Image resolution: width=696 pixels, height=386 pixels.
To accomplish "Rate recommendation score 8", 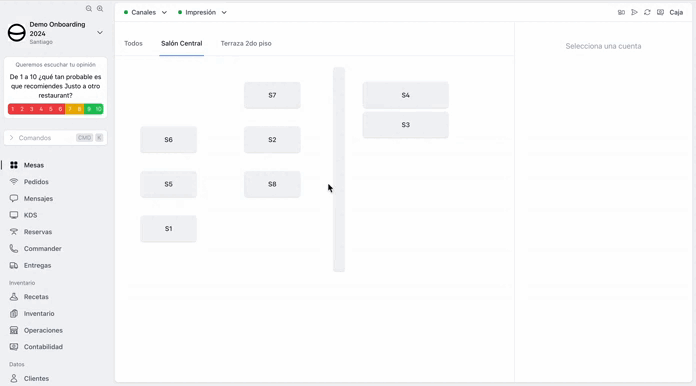I will pos(79,109).
